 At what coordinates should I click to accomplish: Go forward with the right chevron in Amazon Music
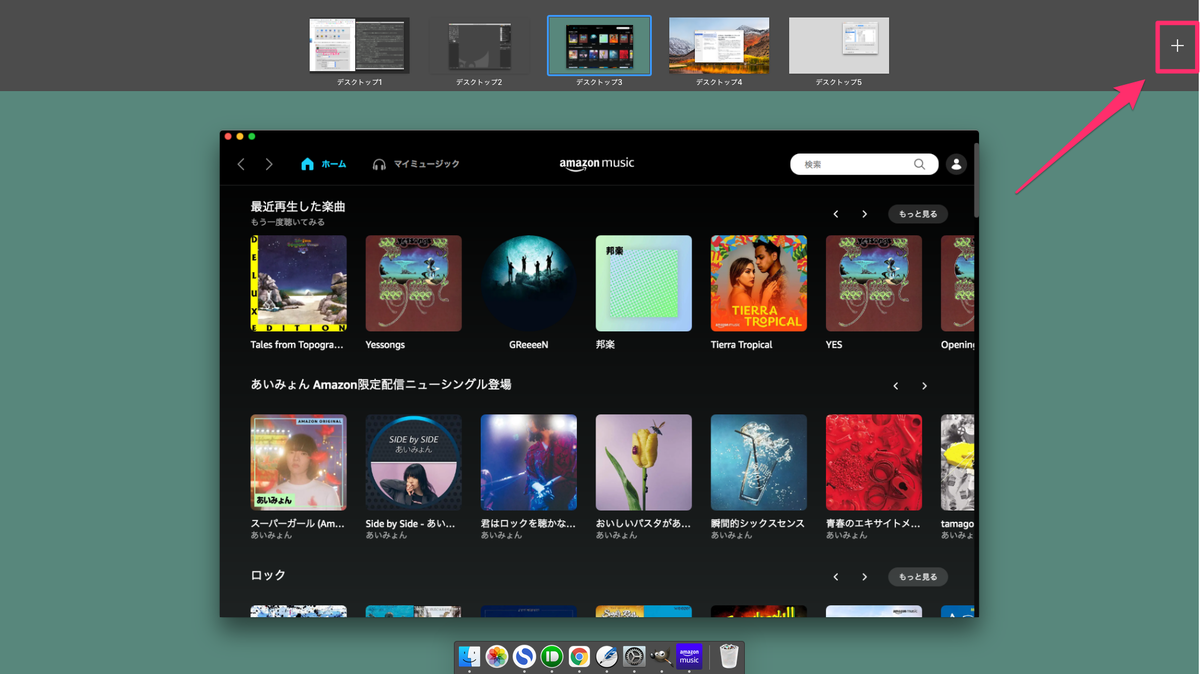(x=269, y=164)
